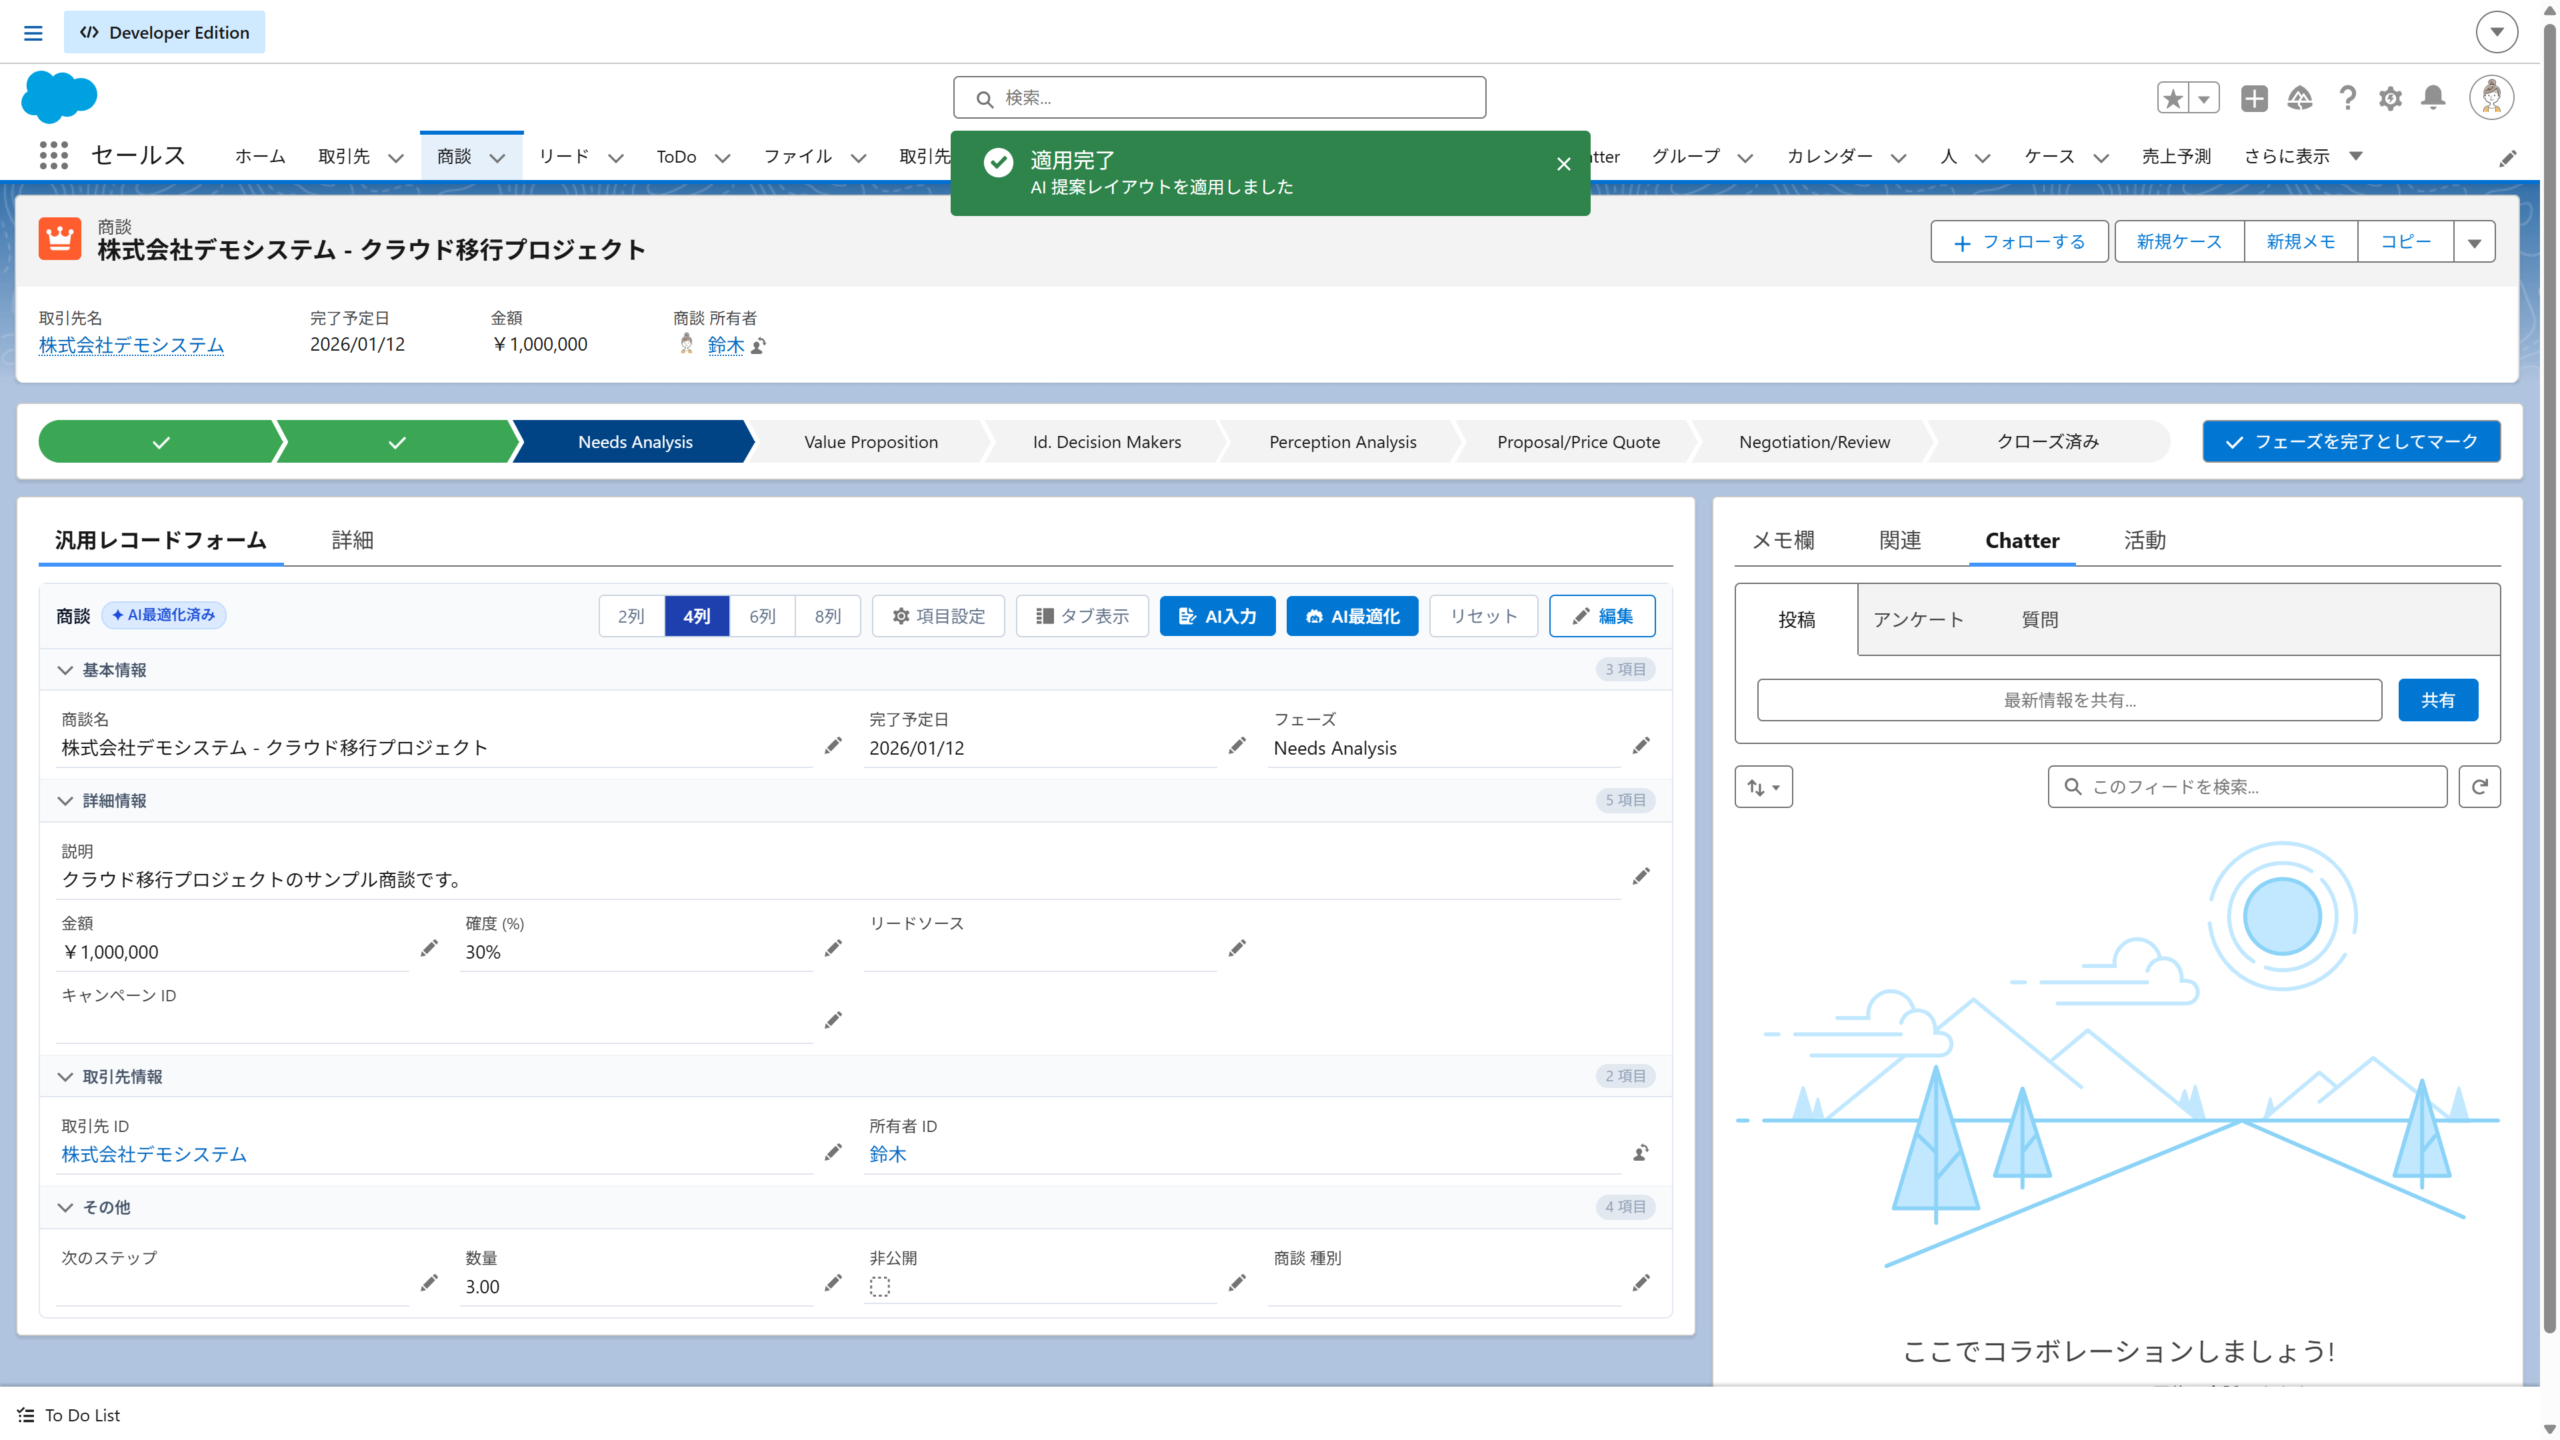Select the Value Proposition stage in path
This screenshot has width=2560, height=1440.
tap(870, 442)
